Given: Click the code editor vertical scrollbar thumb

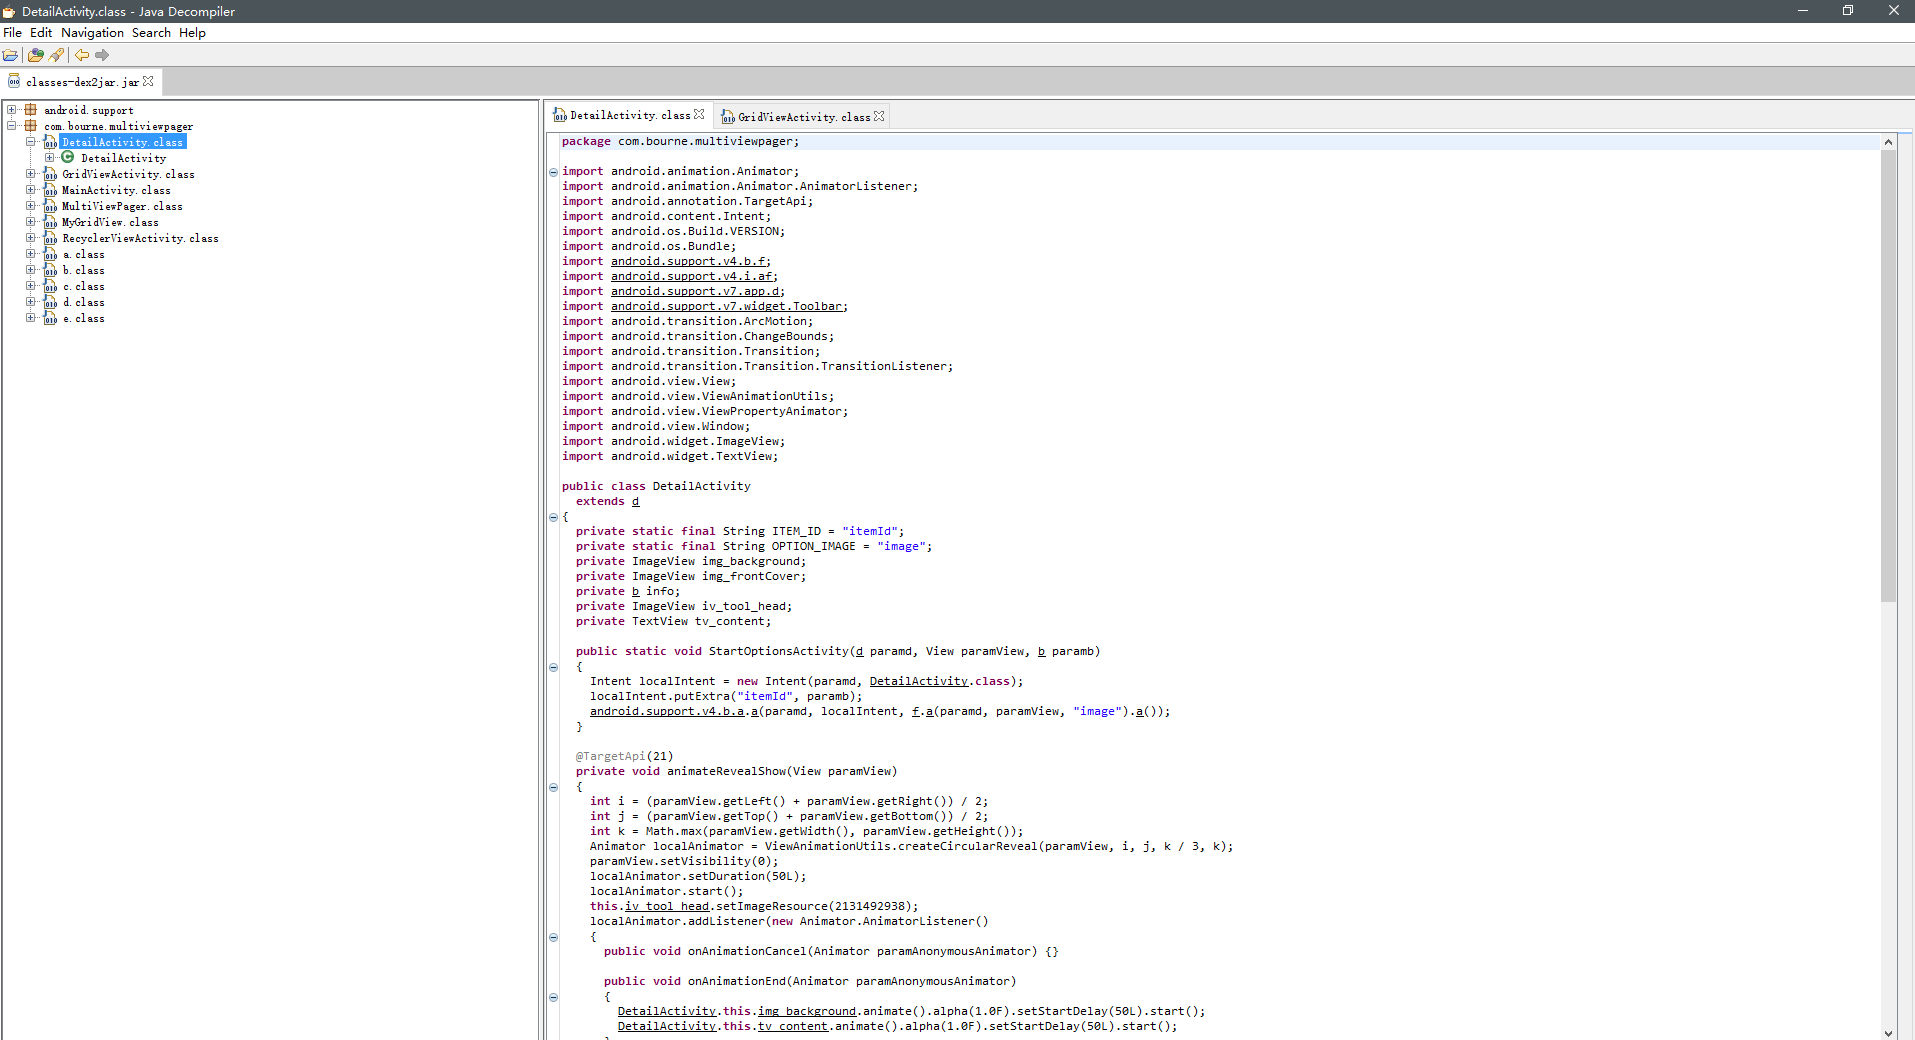Looking at the screenshot, I should pos(1888,376).
